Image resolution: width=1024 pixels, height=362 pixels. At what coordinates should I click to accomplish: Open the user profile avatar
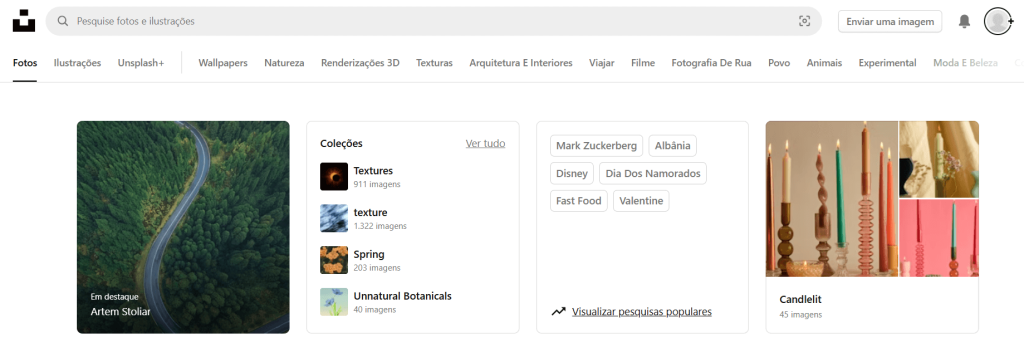[x=998, y=21]
